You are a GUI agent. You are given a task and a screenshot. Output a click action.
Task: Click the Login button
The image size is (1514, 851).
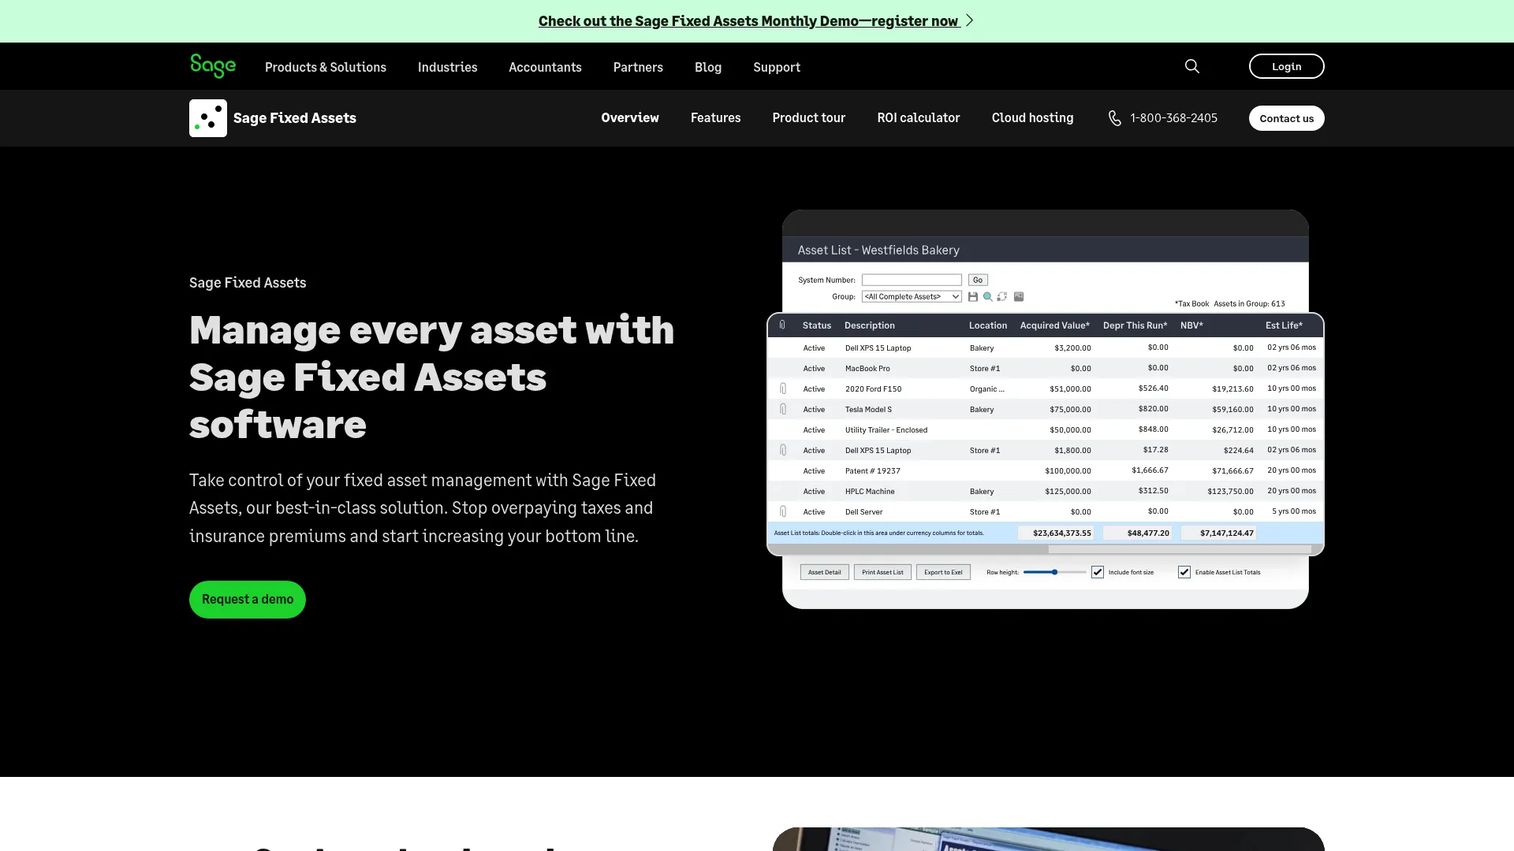tap(1286, 66)
